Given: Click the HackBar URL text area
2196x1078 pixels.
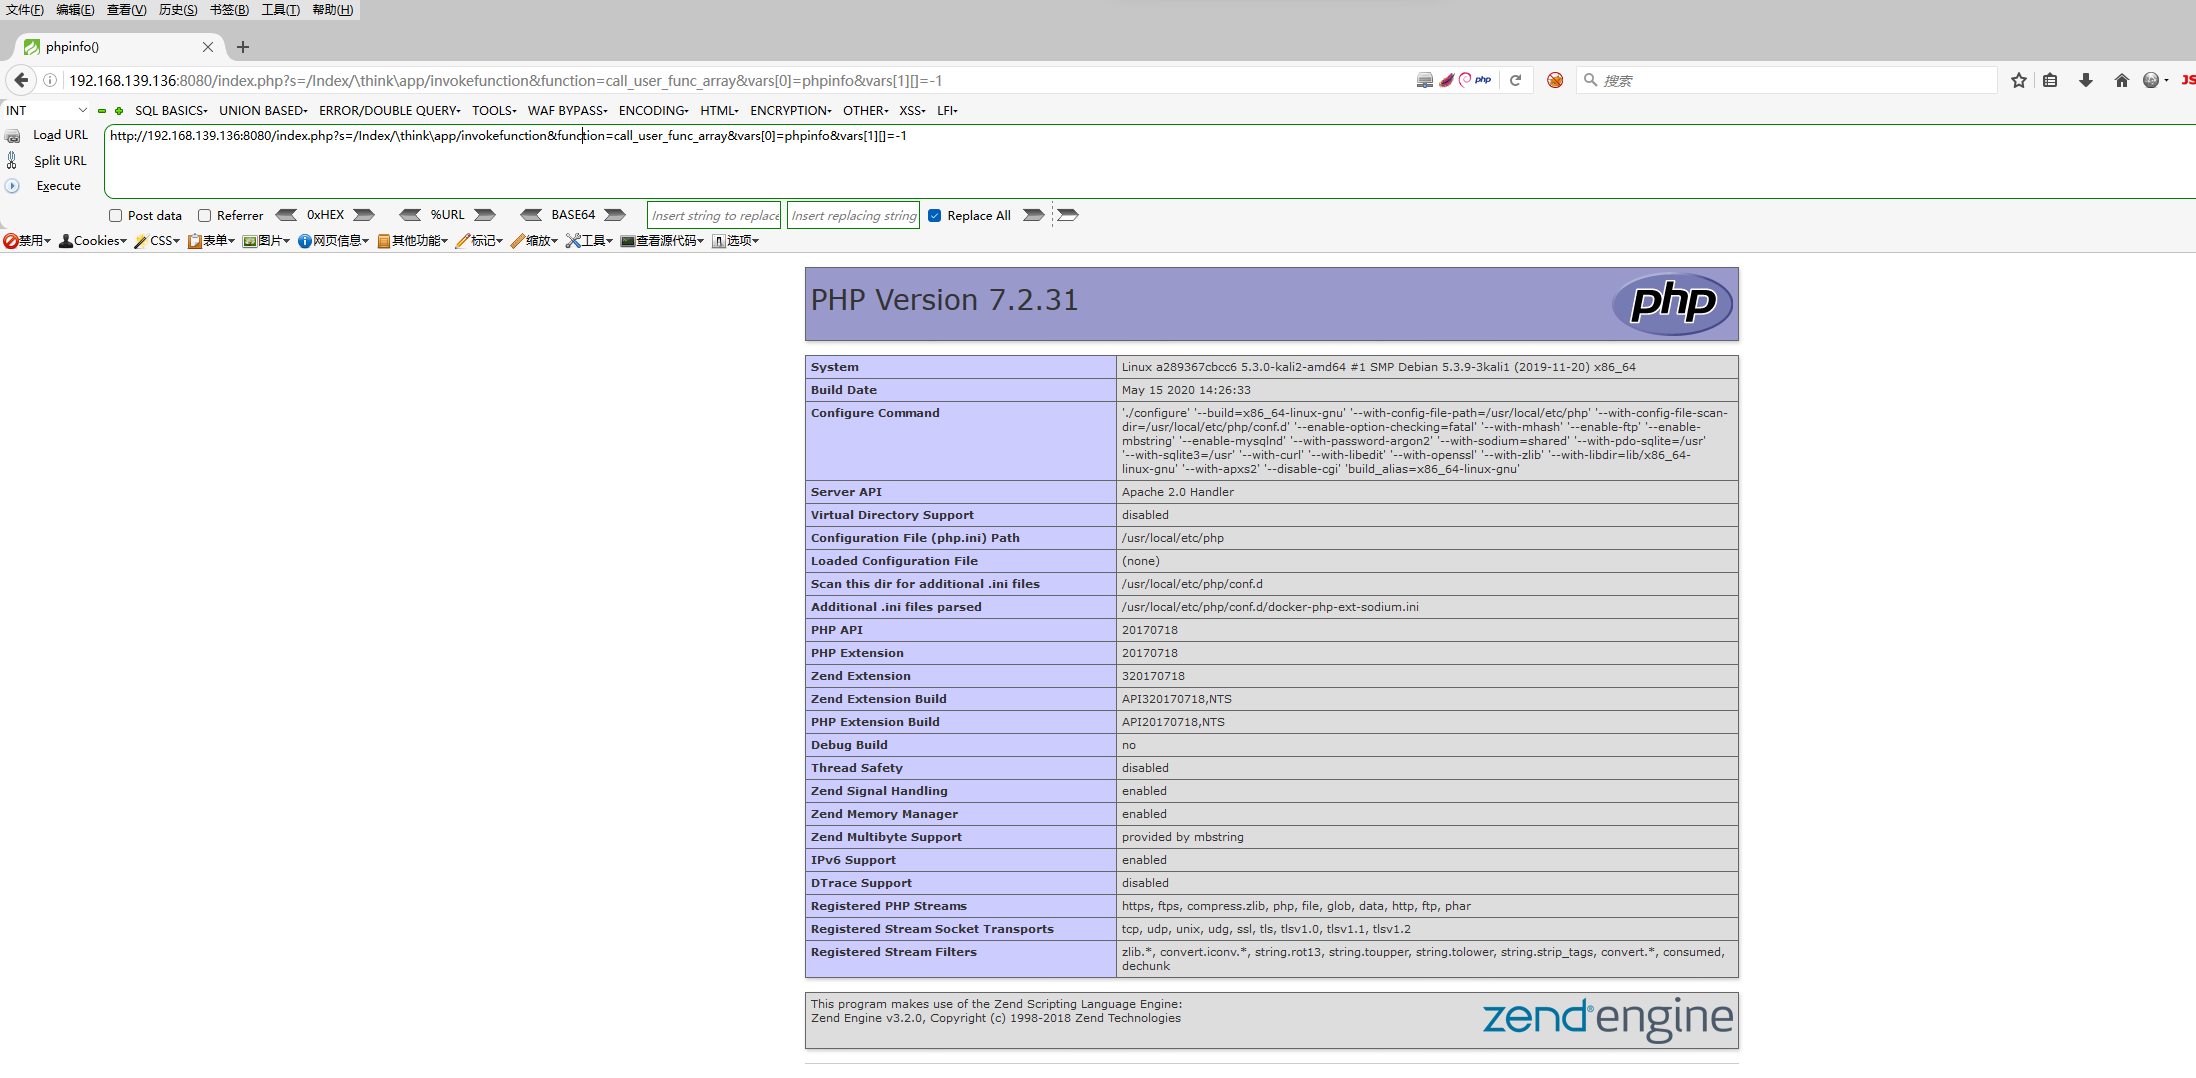Looking at the screenshot, I should click(x=1150, y=162).
